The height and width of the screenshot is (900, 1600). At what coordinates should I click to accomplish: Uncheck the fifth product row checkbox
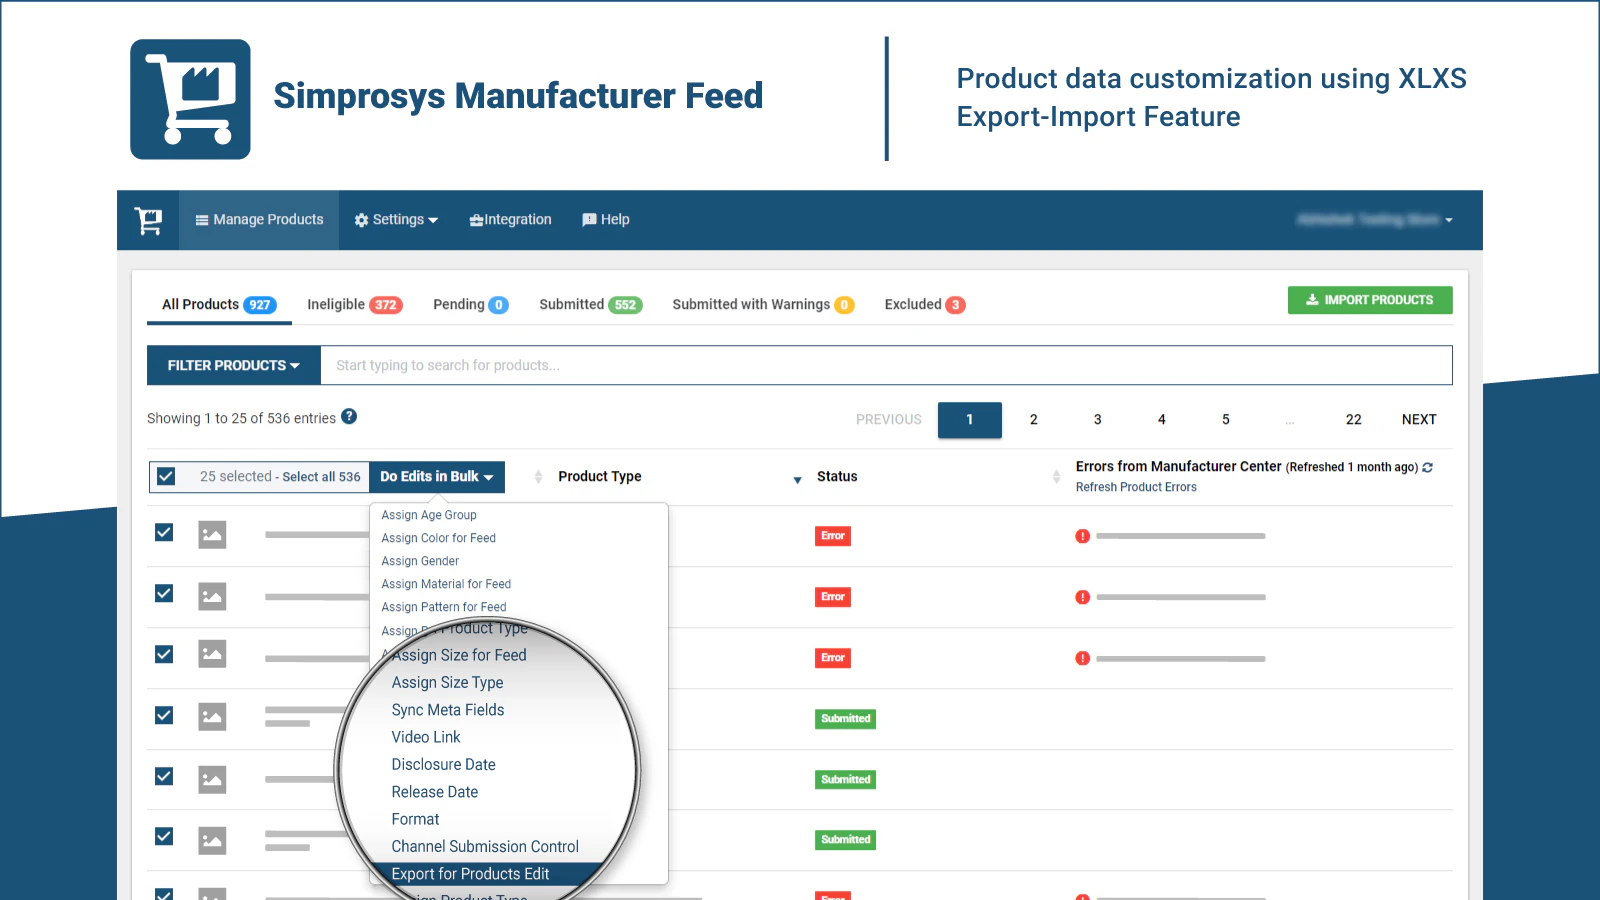pos(164,776)
